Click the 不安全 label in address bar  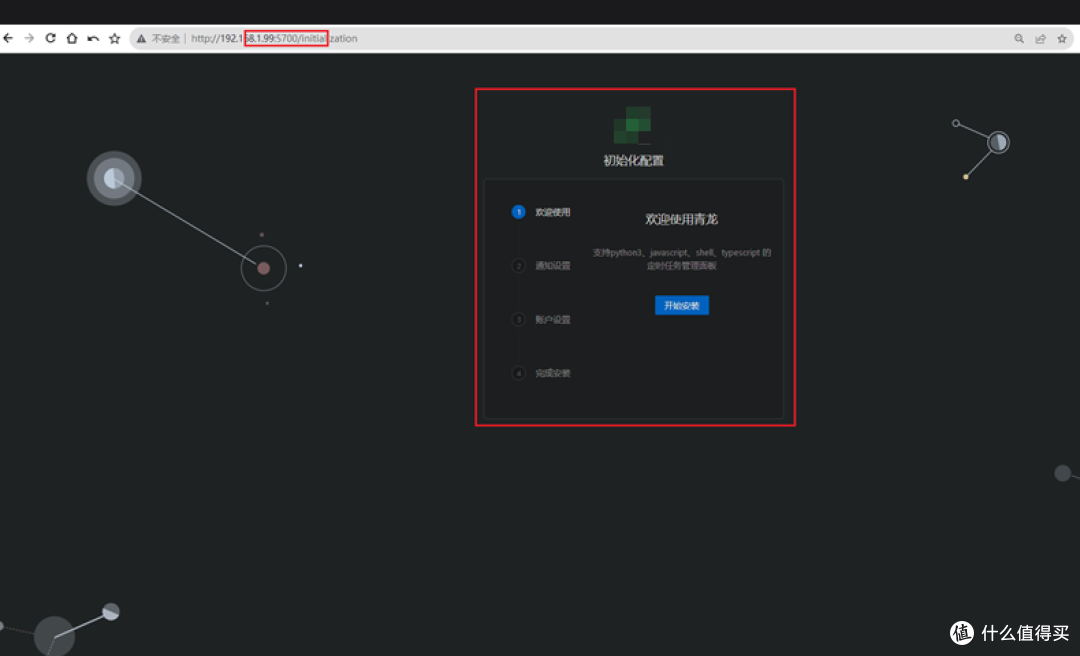pos(165,39)
